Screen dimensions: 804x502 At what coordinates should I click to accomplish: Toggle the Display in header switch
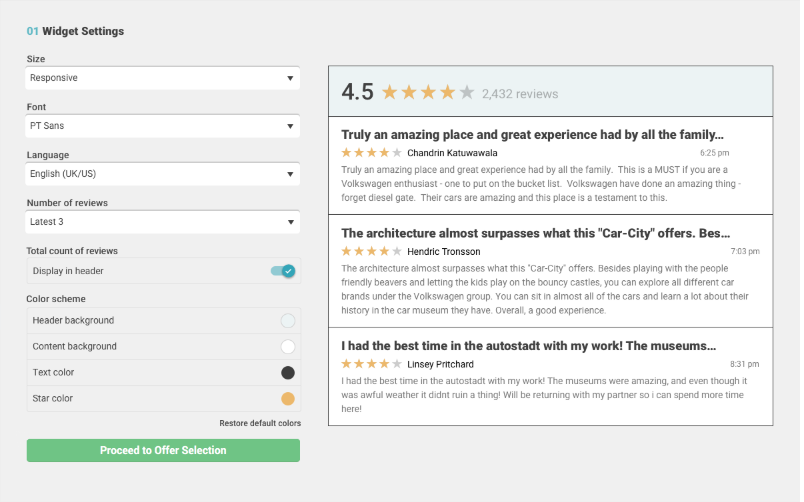click(x=283, y=271)
